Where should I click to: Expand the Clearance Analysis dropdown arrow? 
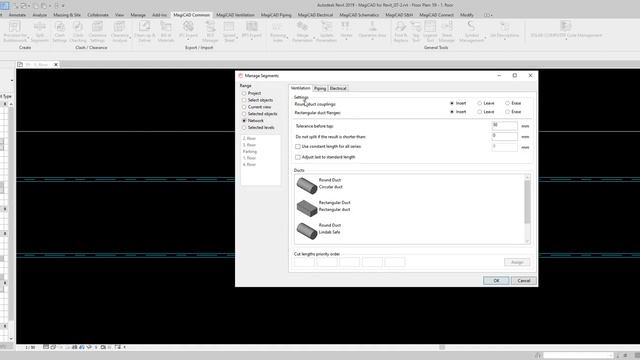pyautogui.click(x=130, y=38)
